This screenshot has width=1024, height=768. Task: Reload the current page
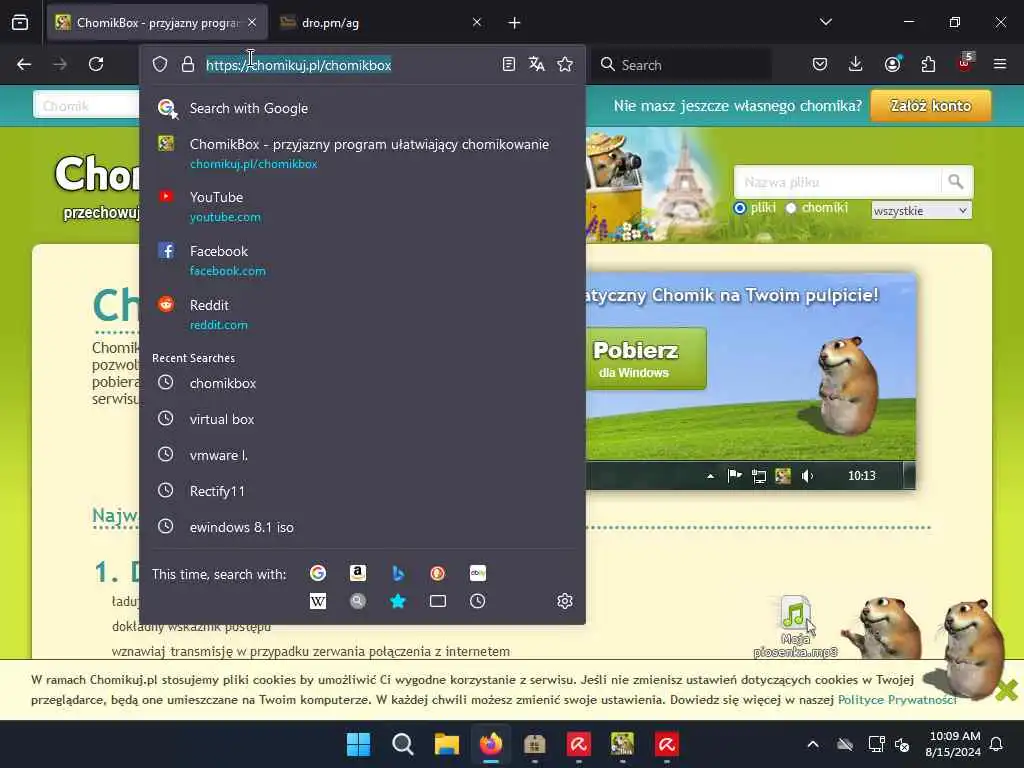pos(96,64)
